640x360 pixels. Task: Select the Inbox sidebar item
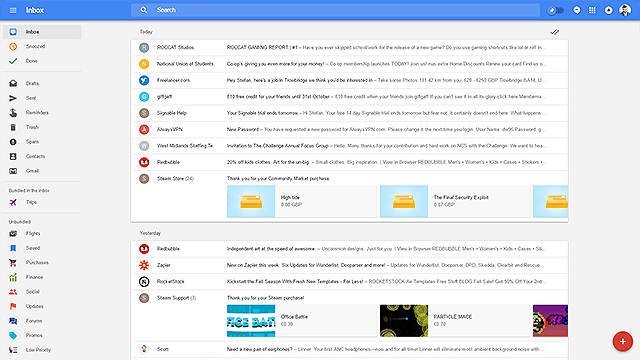[42, 32]
